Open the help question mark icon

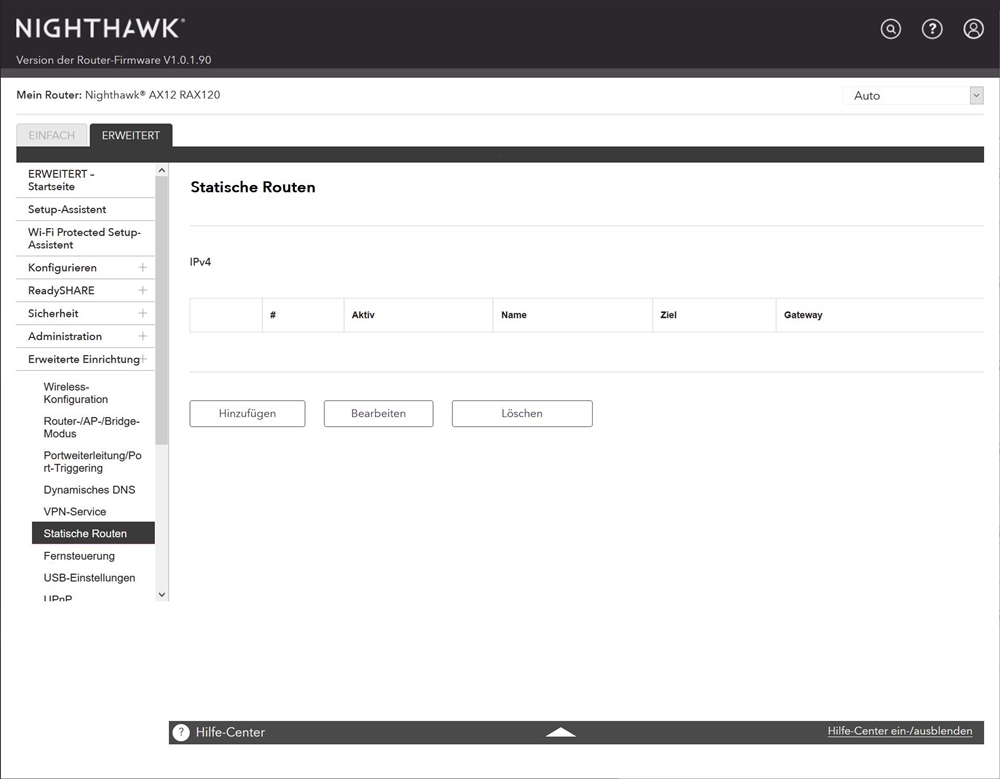coord(932,29)
